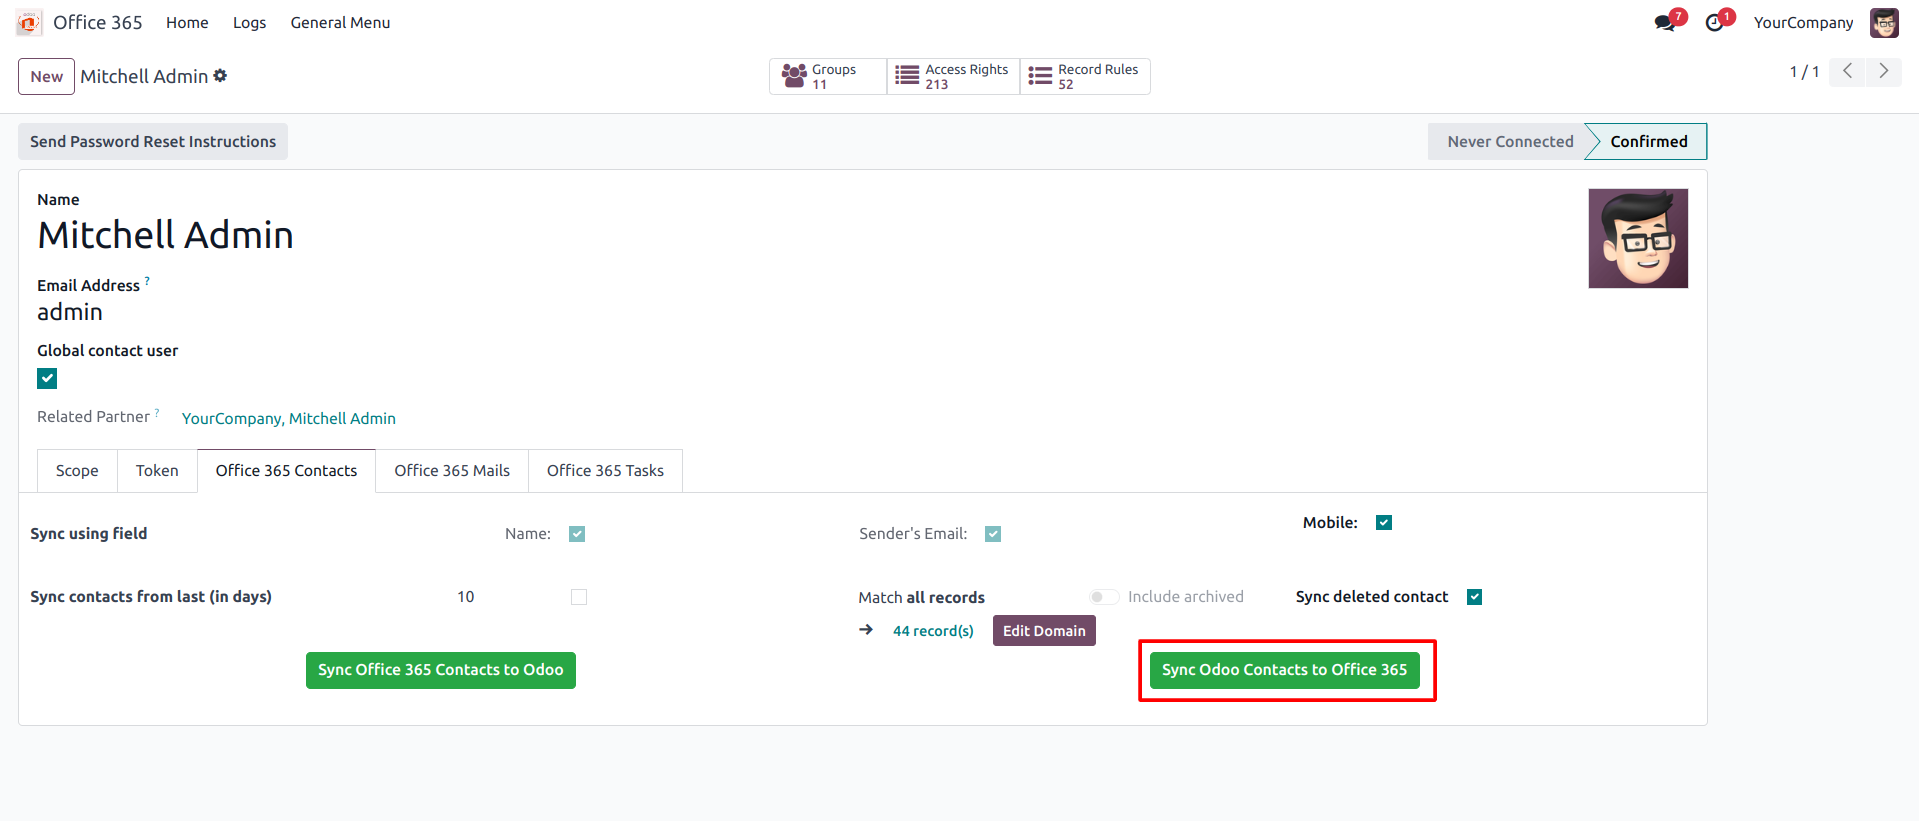
Task: Toggle the Mobile sync checkbox
Action: point(1384,523)
